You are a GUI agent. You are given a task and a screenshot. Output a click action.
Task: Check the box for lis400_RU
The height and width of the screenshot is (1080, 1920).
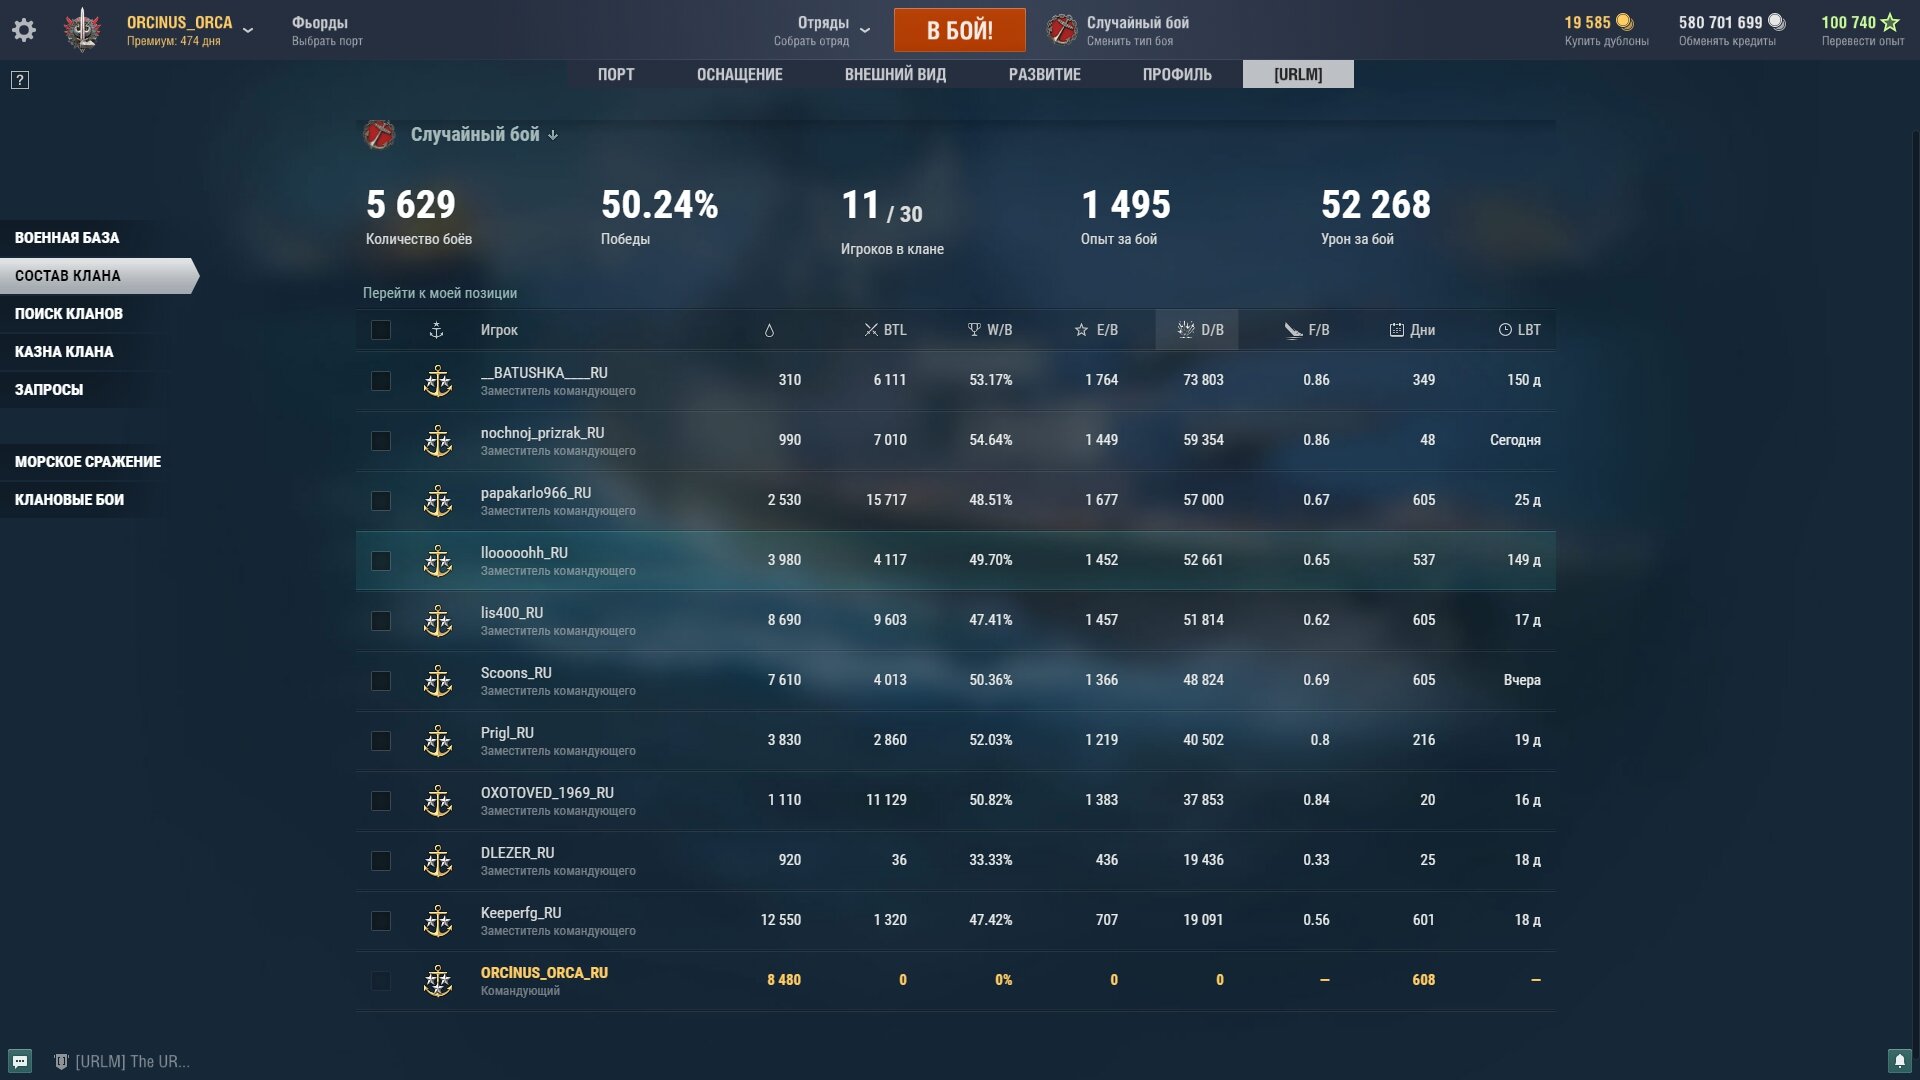381,621
